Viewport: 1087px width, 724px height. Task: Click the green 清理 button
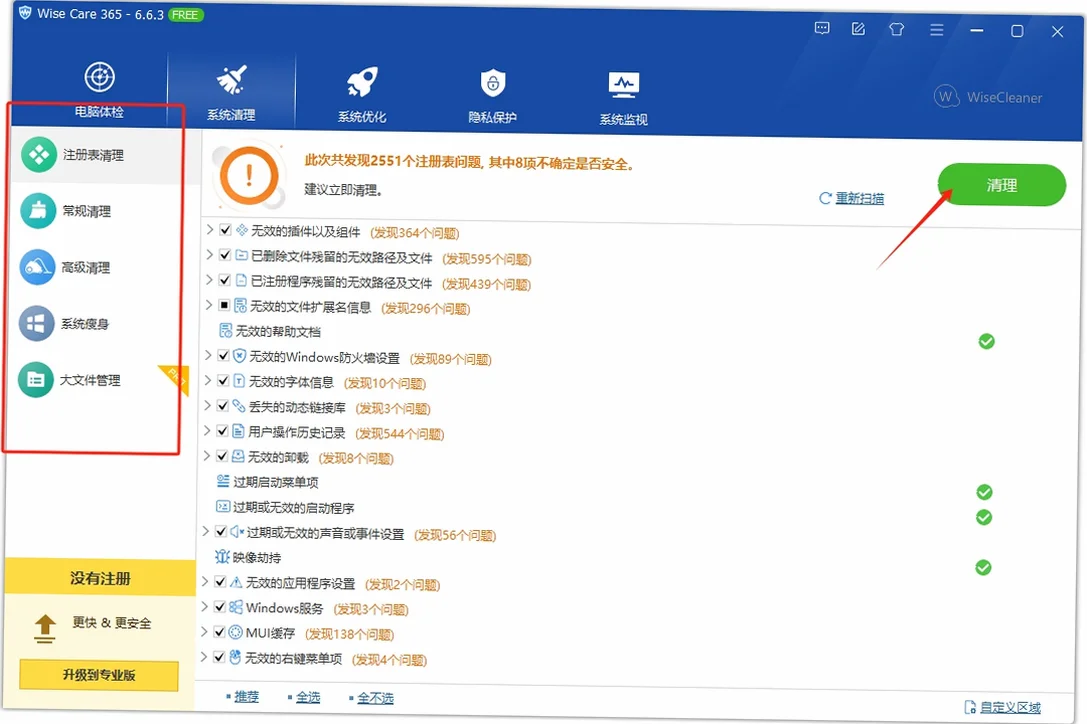[x=1002, y=184]
